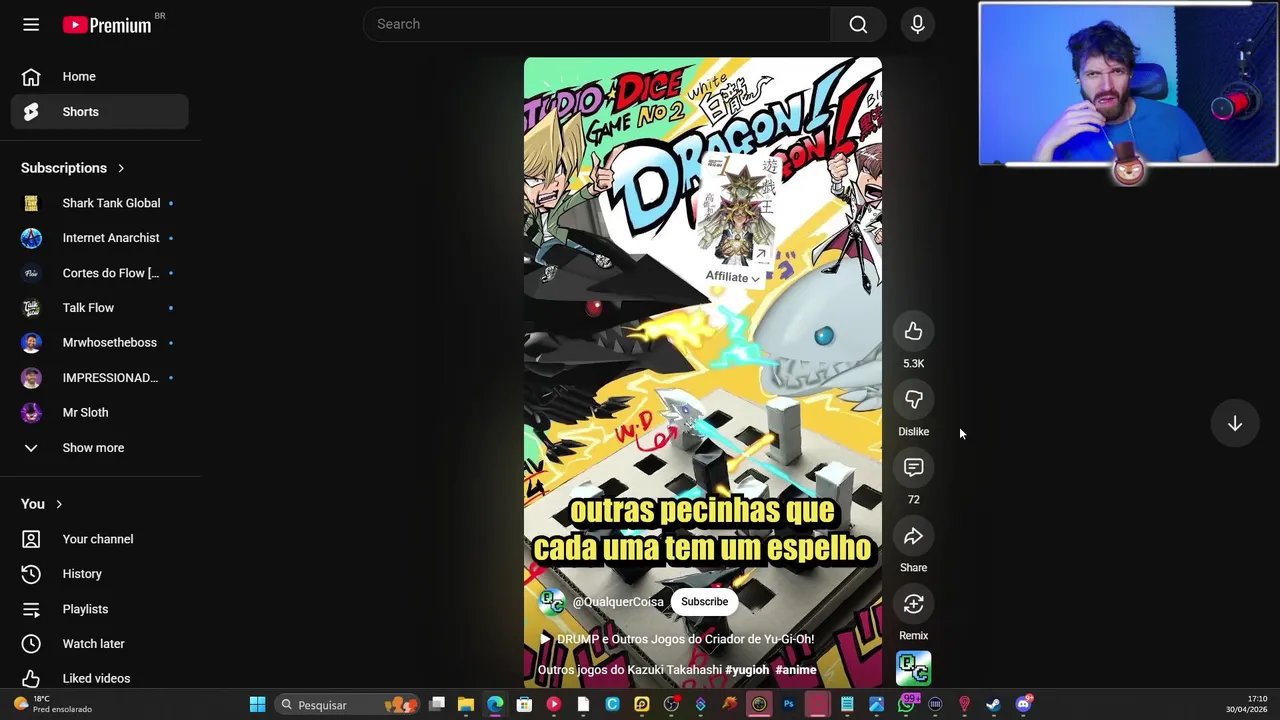The width and height of the screenshot is (1280, 720).
Task: Go to Home in sidebar
Action: coord(100,77)
